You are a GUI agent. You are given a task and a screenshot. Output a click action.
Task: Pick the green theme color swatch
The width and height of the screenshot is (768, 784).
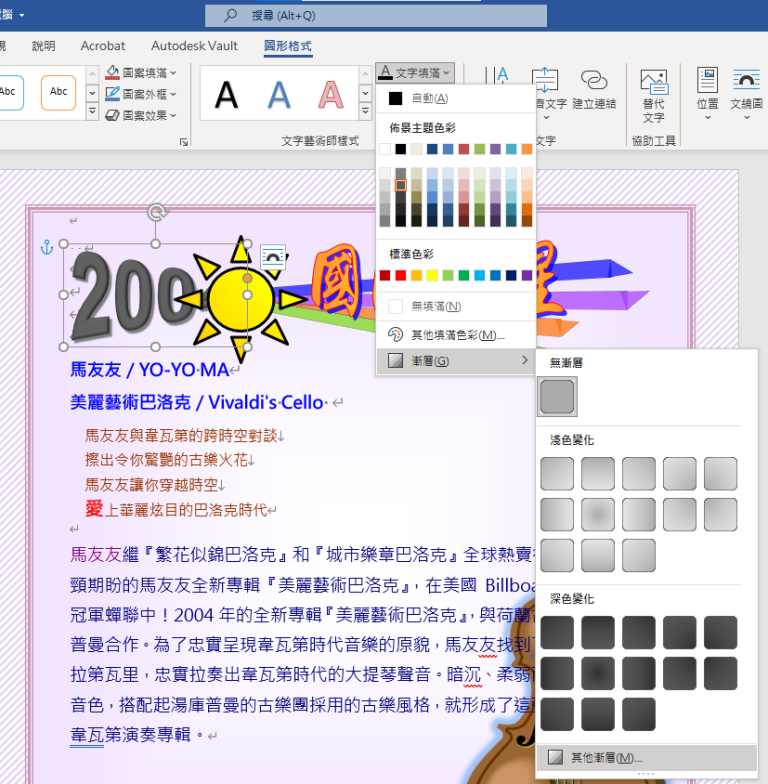[x=480, y=149]
